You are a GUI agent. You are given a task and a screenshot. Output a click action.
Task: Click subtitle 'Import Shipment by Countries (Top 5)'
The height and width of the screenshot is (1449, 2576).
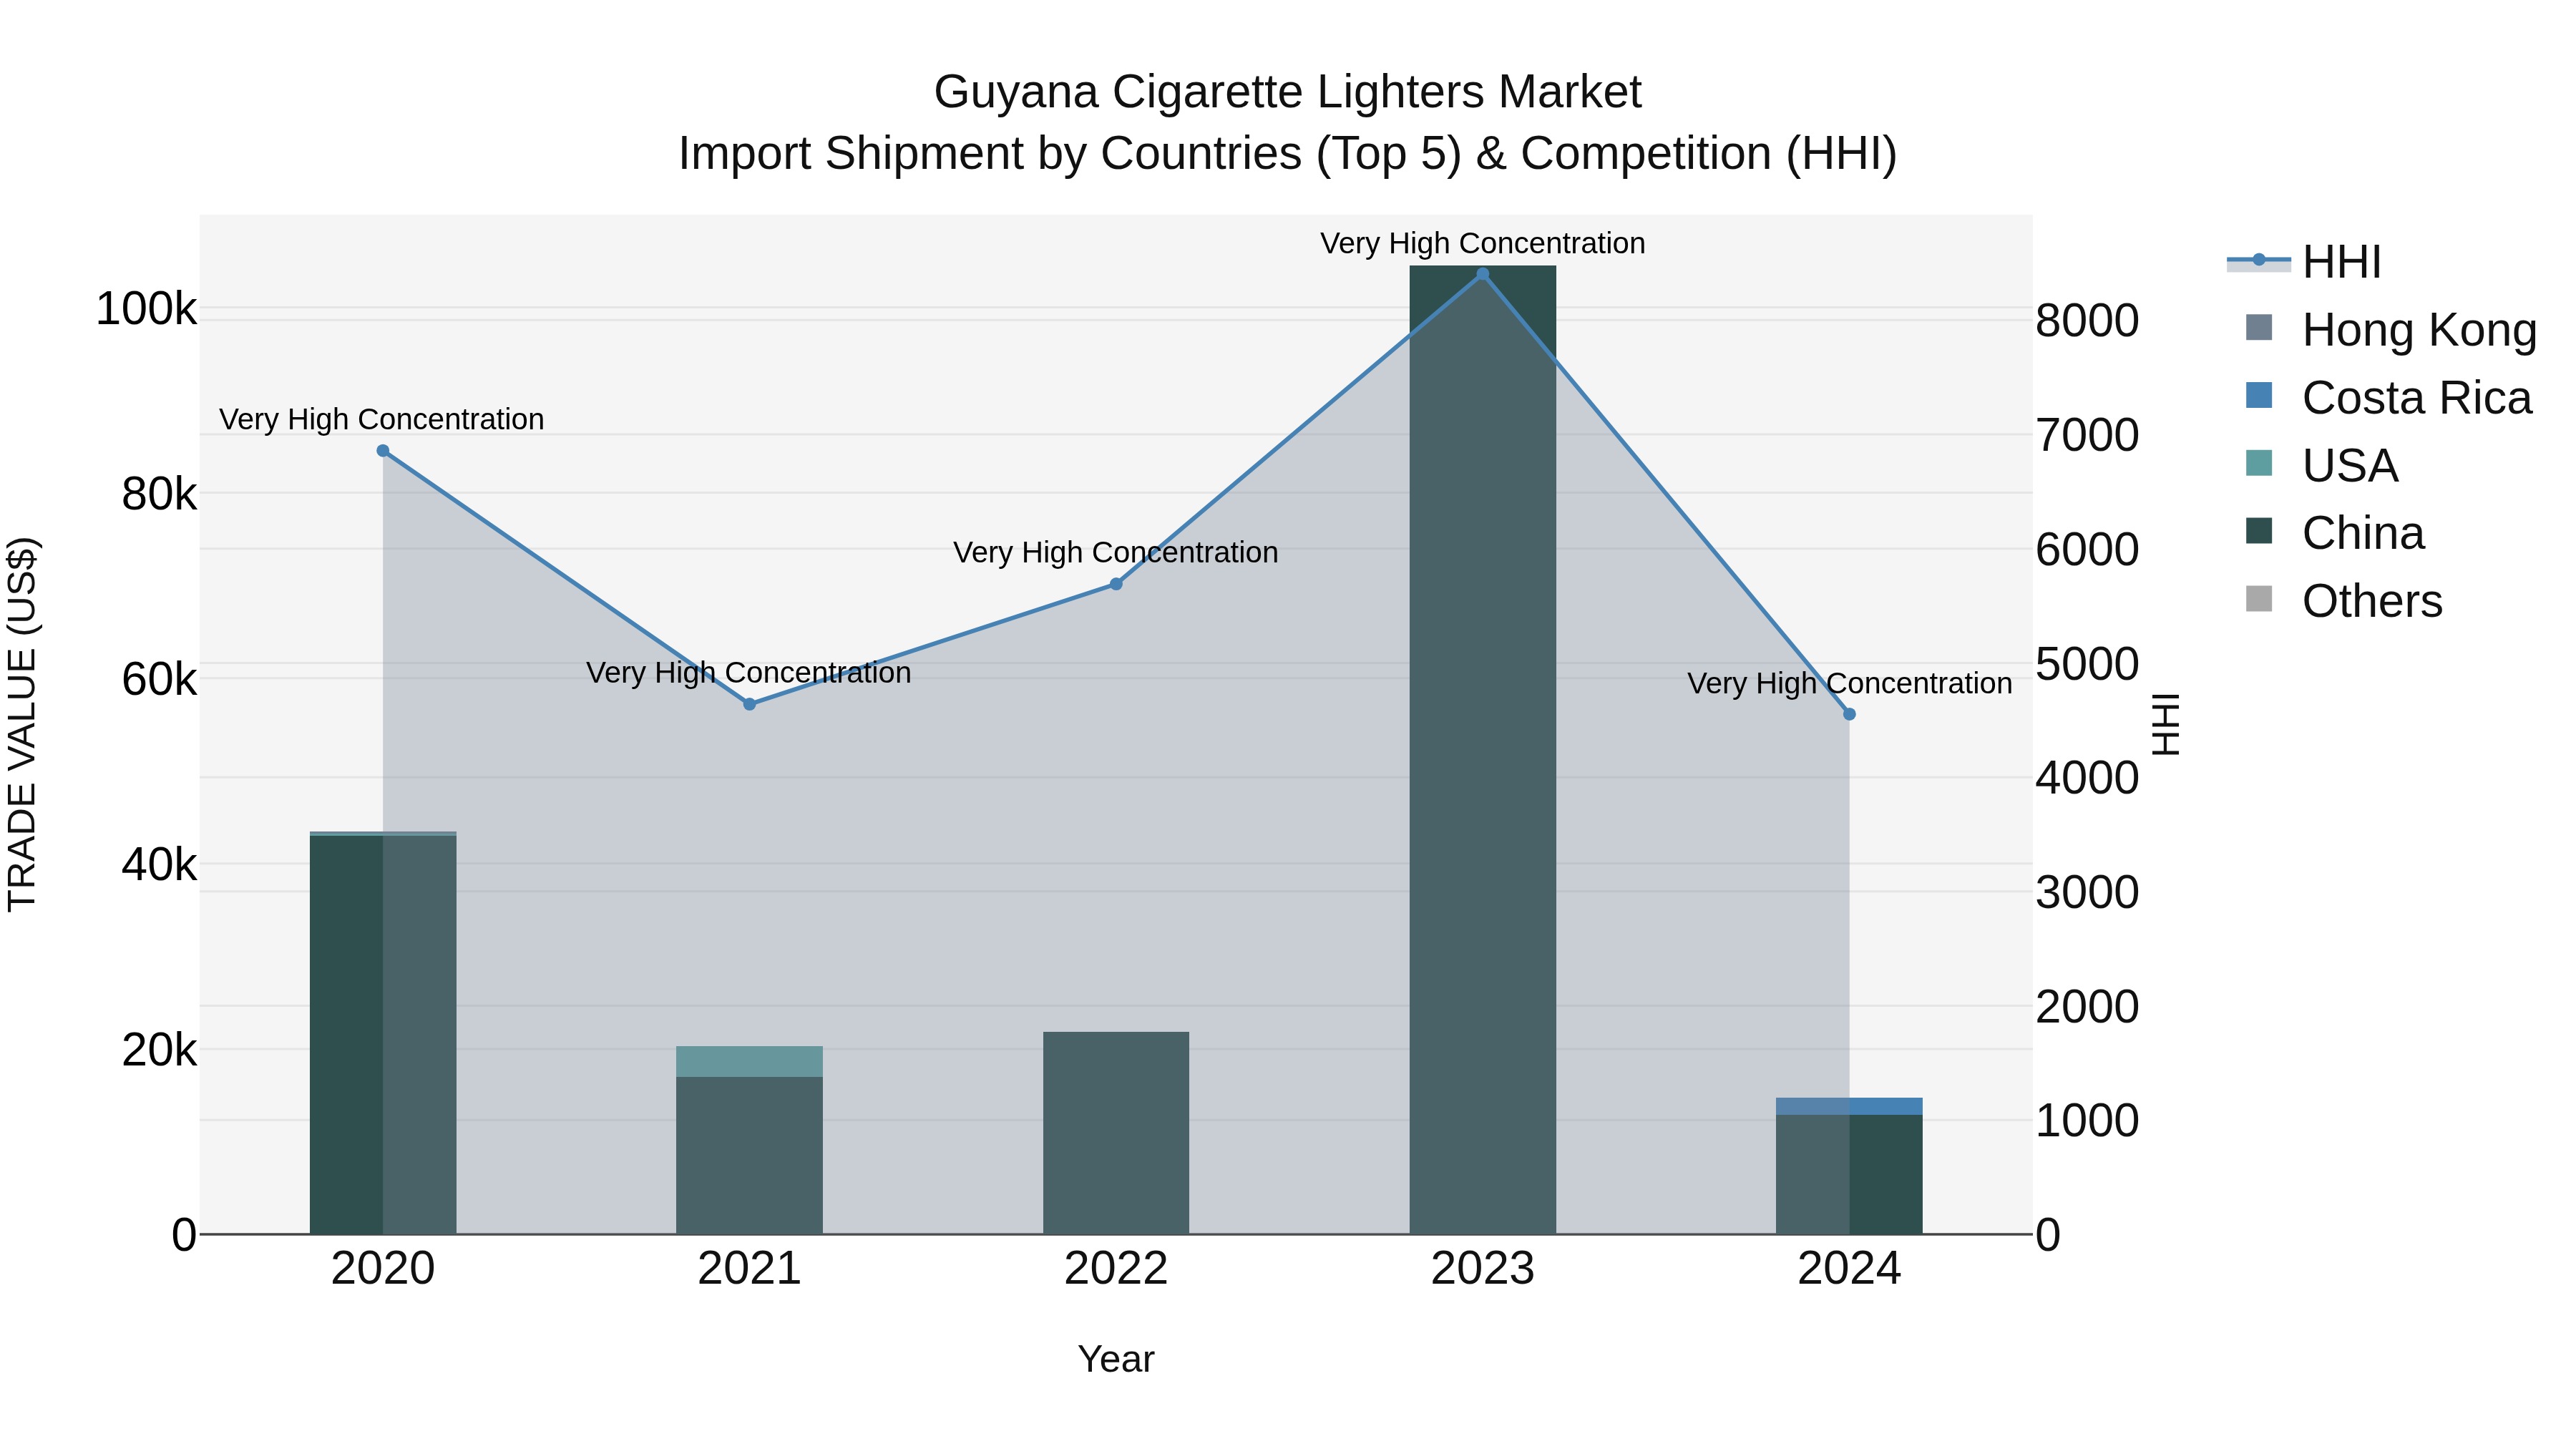1070,154
